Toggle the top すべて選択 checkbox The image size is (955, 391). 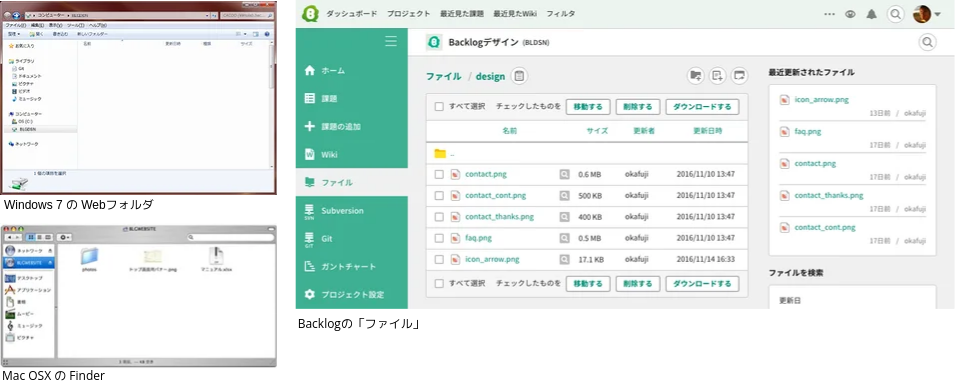tap(439, 107)
